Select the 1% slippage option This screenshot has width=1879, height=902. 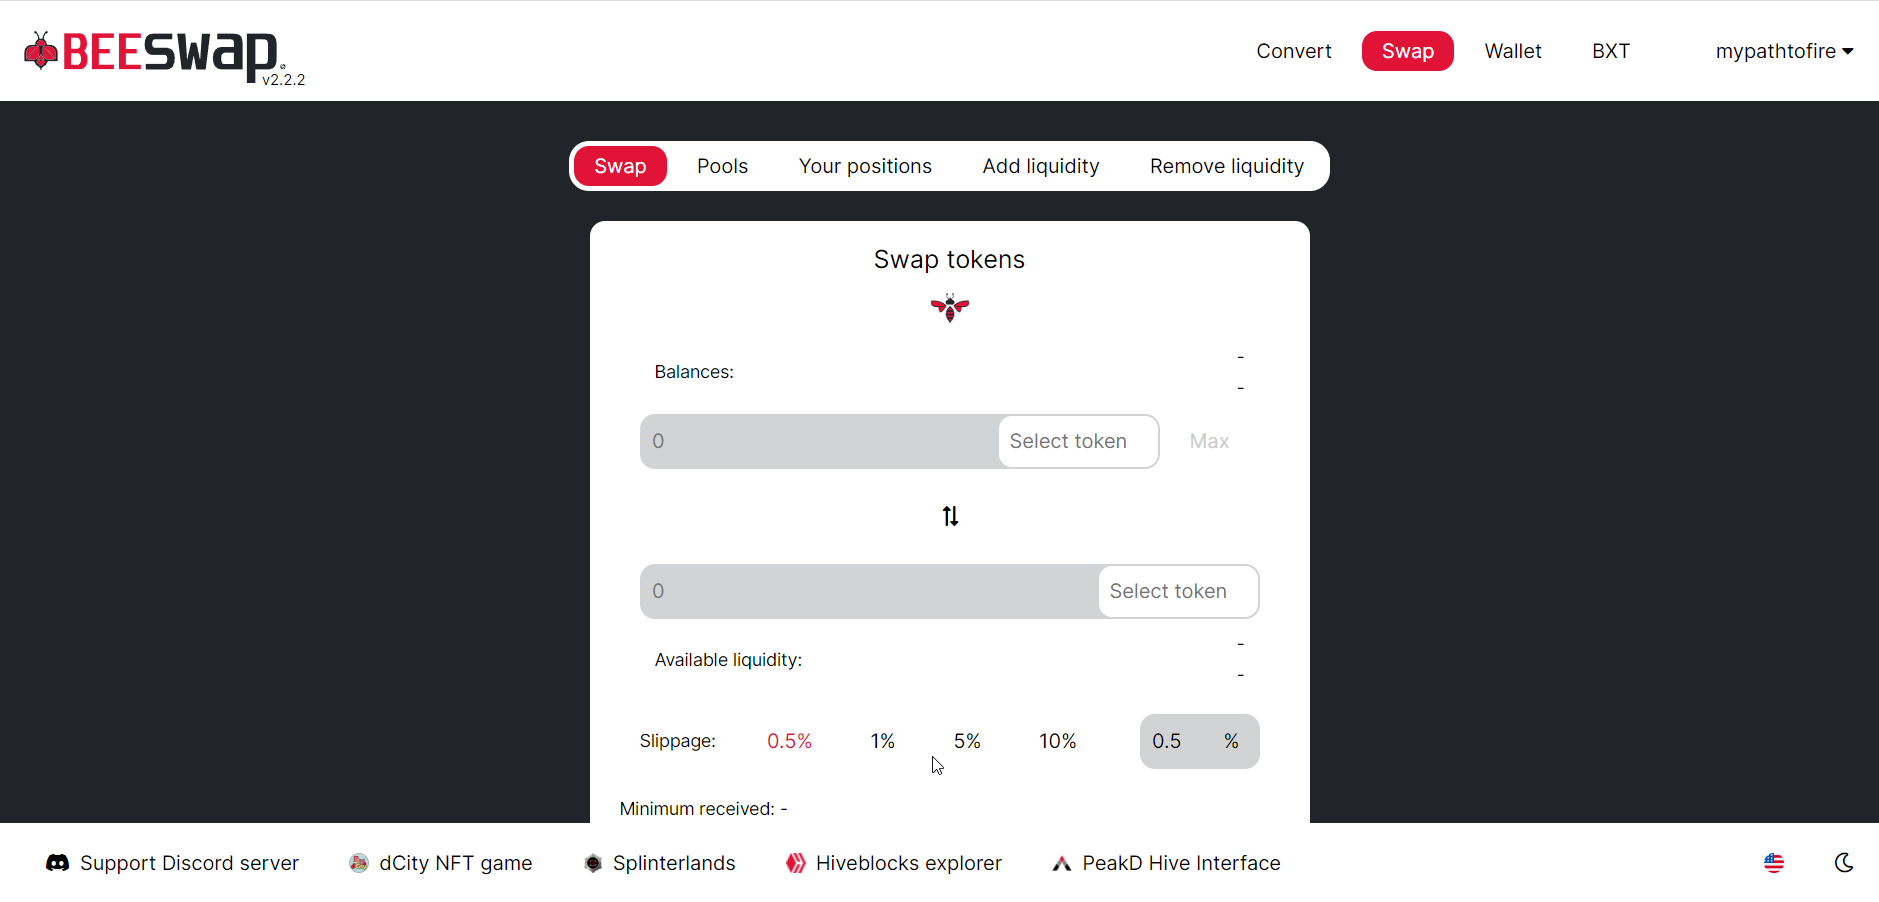point(882,741)
